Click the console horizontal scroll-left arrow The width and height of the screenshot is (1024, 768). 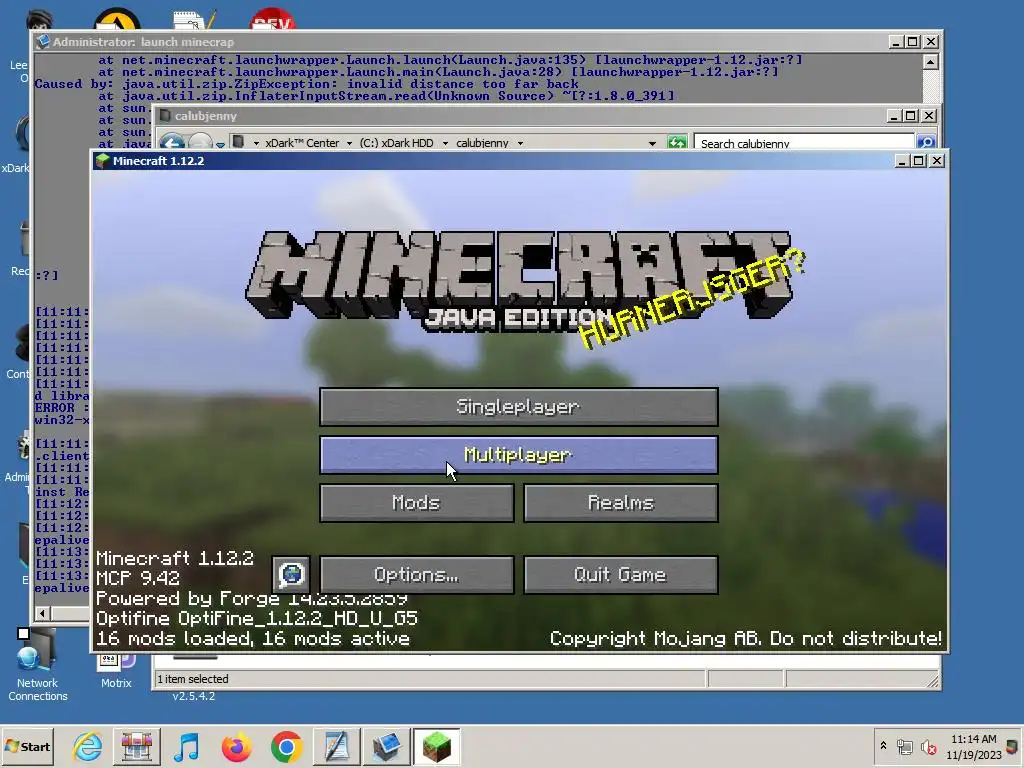(x=42, y=613)
